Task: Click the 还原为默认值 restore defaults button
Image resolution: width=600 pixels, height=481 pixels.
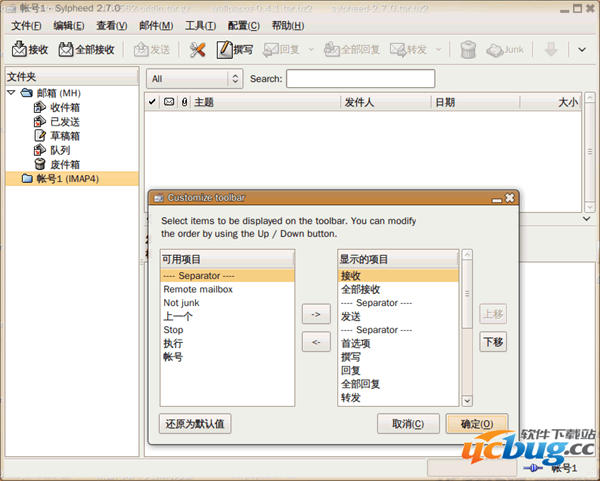Action: click(196, 423)
